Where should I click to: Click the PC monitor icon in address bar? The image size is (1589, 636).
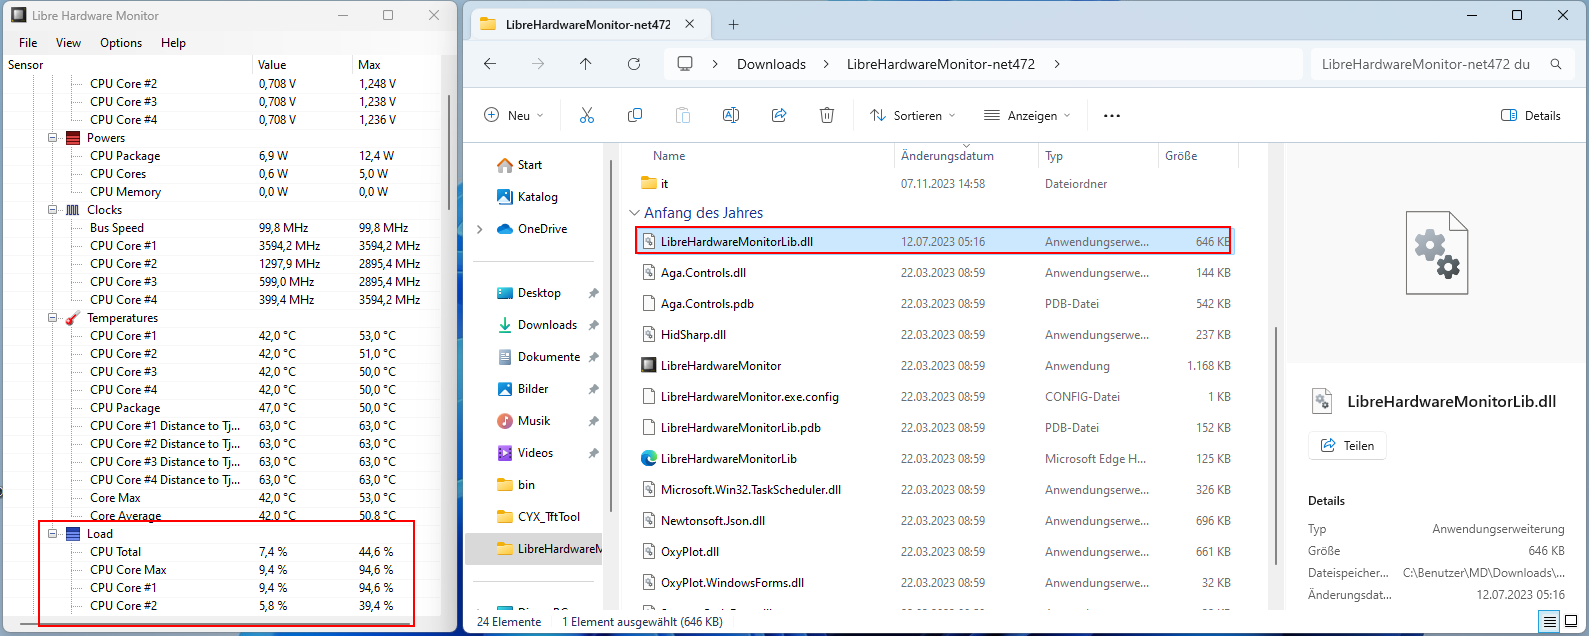pyautogui.click(x=685, y=64)
